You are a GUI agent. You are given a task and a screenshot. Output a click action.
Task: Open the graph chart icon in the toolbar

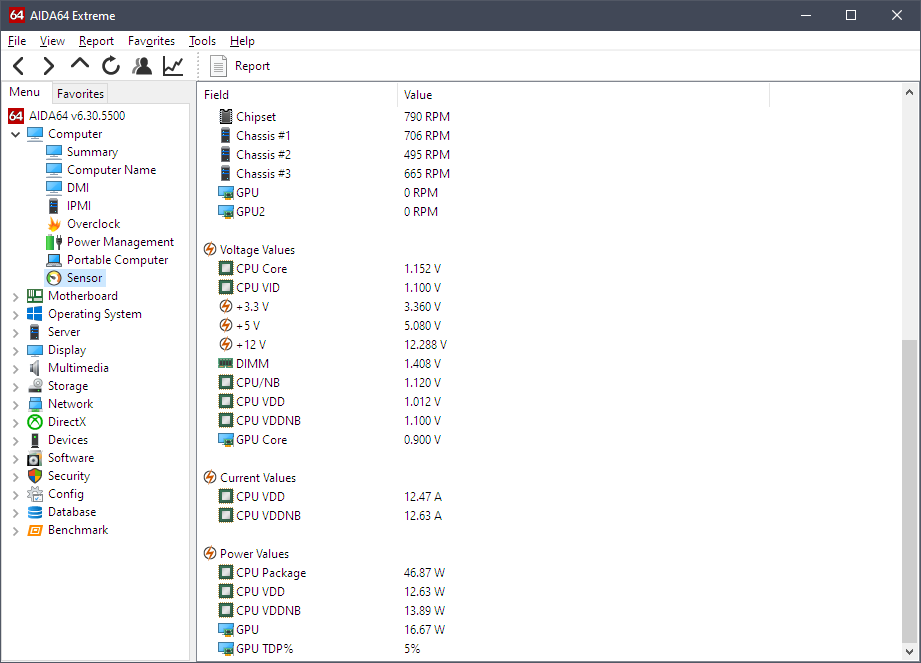173,66
